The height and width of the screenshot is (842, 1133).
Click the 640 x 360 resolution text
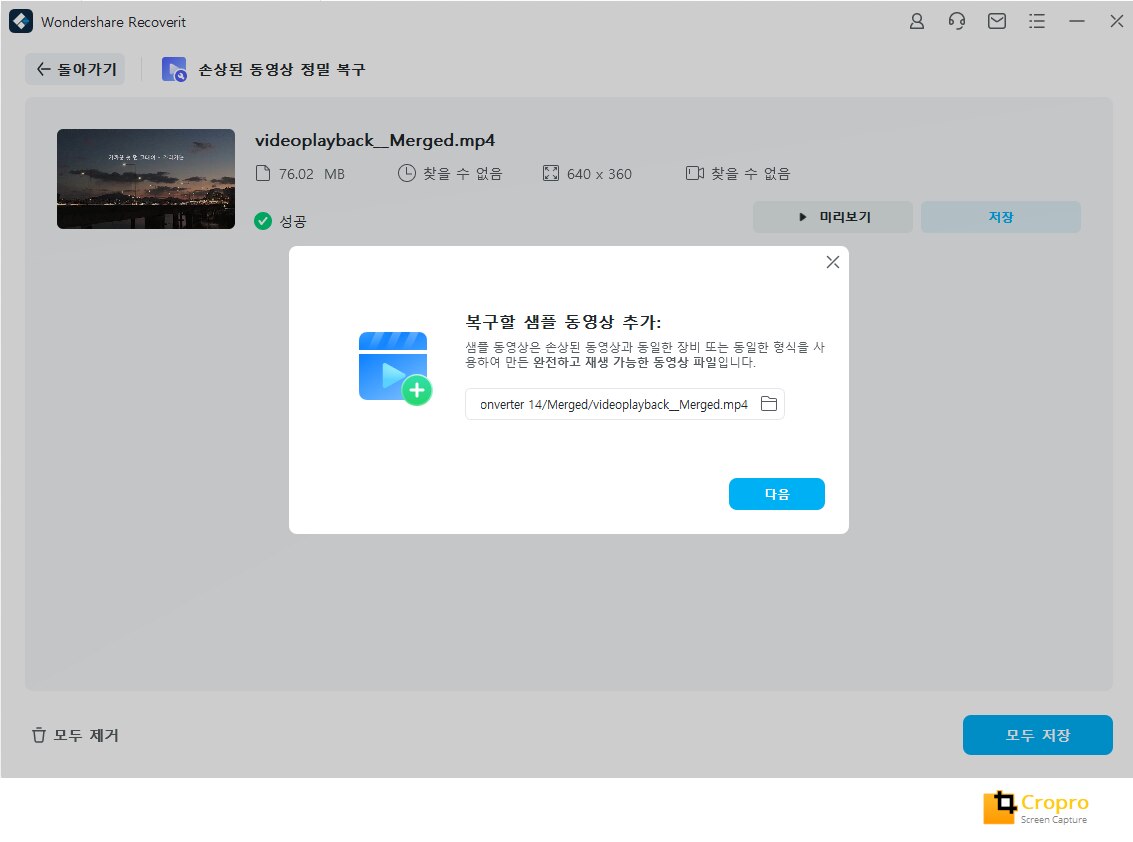click(x=599, y=174)
